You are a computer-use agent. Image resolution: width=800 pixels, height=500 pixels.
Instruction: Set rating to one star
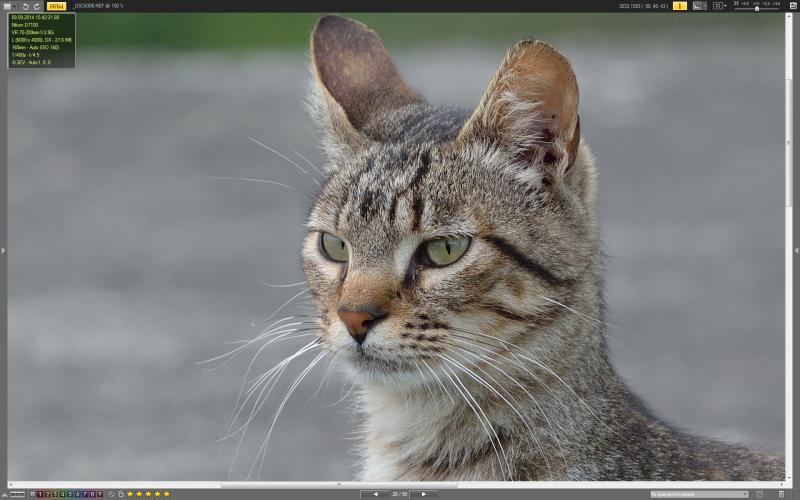(x=130, y=494)
